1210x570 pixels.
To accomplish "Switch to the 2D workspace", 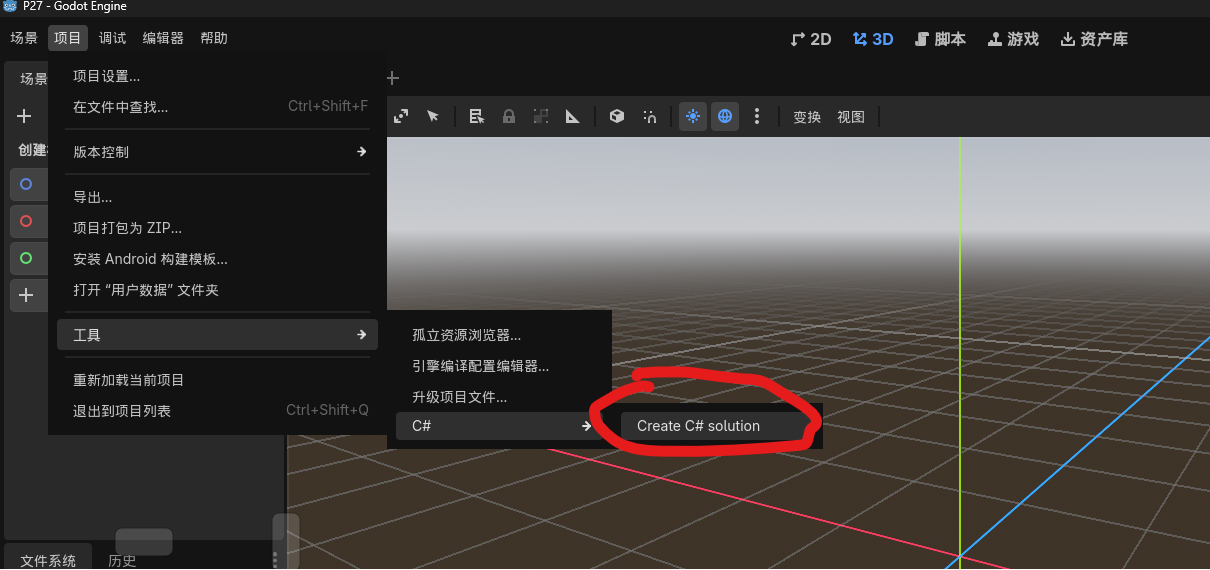I will [811, 39].
